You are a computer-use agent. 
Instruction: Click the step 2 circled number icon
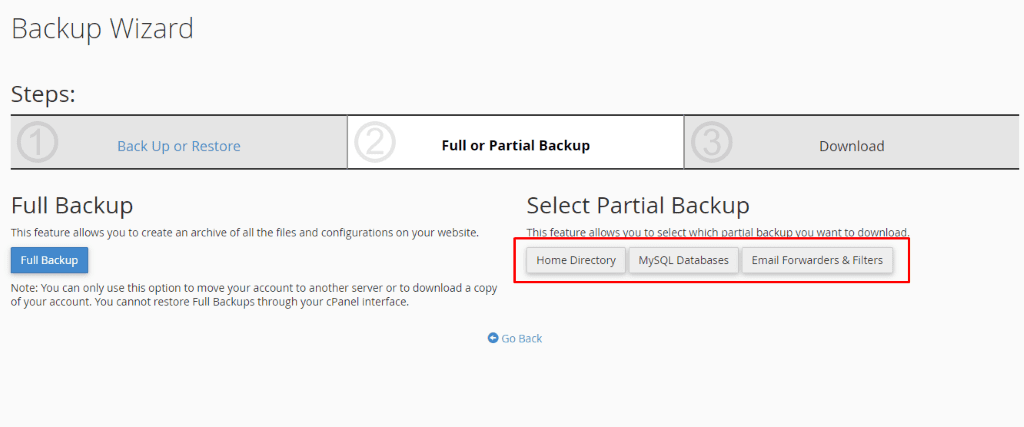point(375,143)
